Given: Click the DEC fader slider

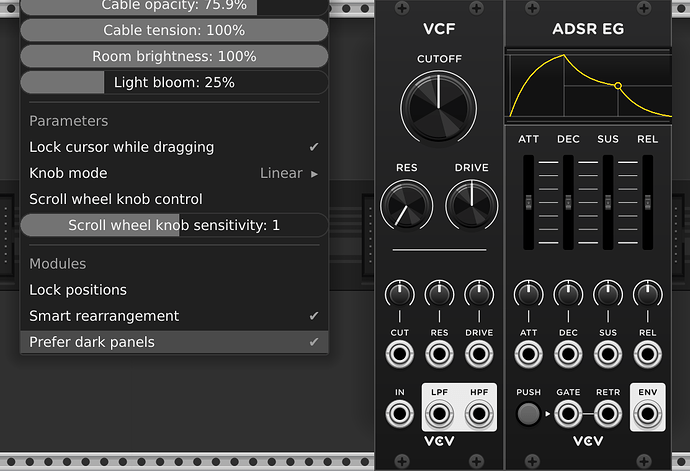Looking at the screenshot, I should [x=568, y=202].
